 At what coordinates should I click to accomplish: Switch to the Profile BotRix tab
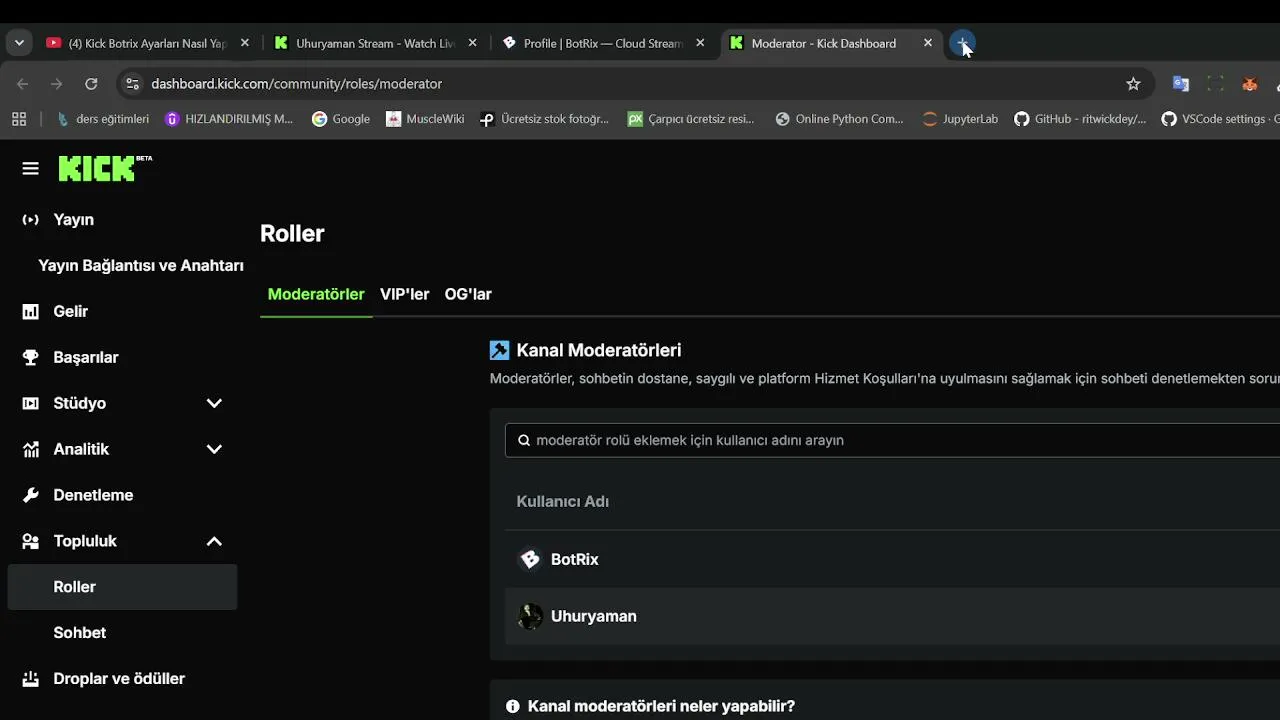pyautogui.click(x=603, y=43)
